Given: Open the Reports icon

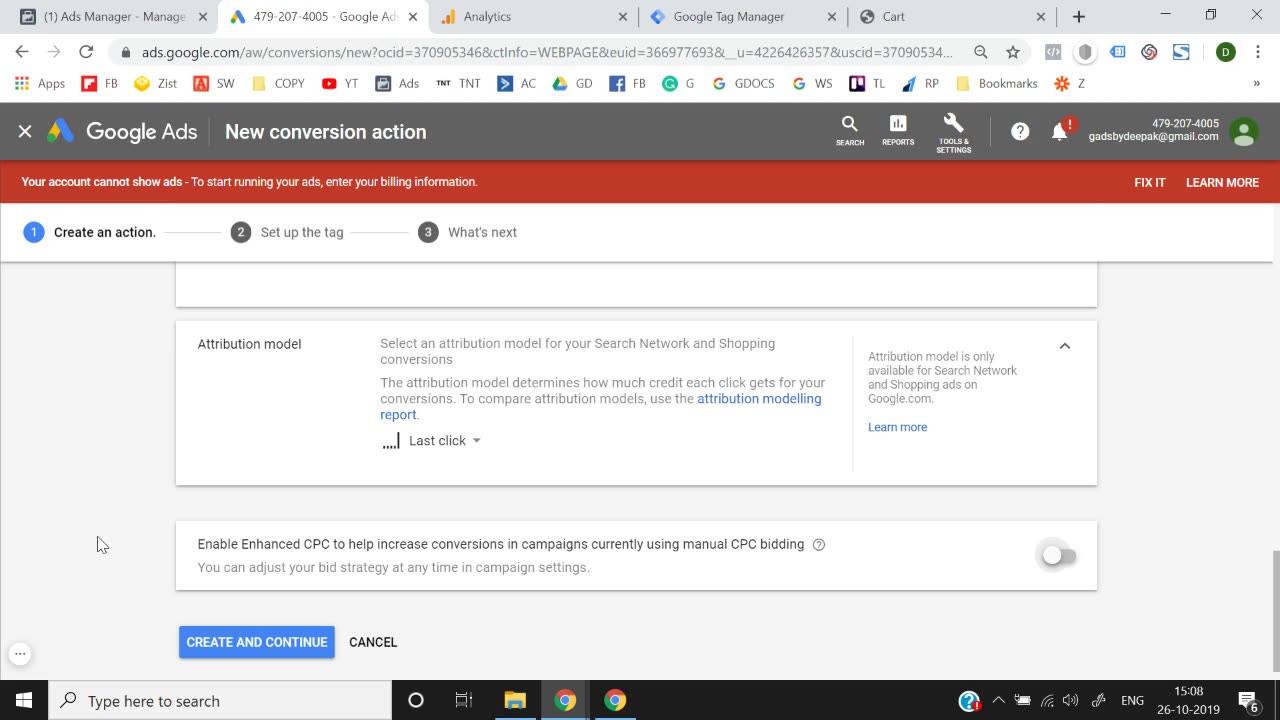Looking at the screenshot, I should (898, 131).
